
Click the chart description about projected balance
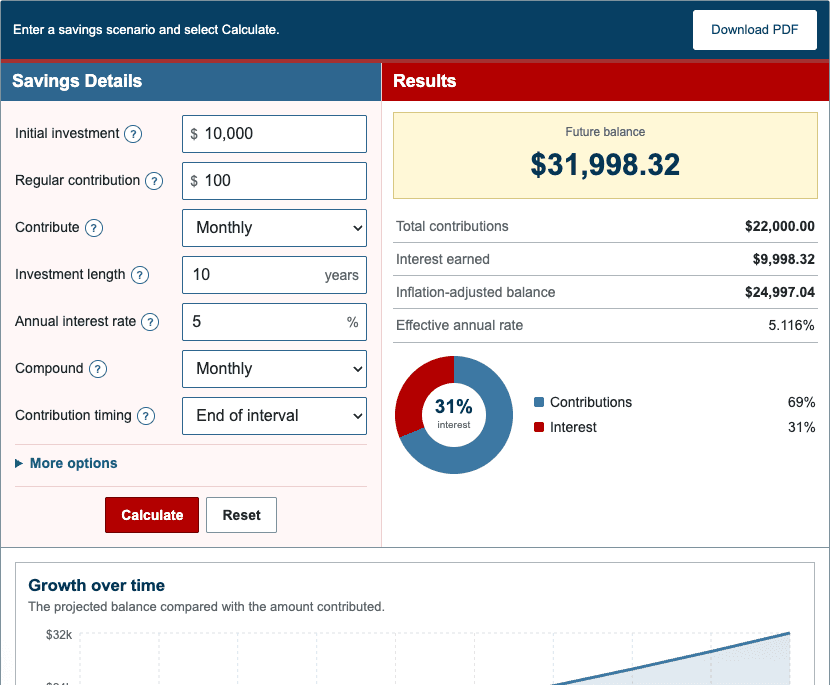pos(206,607)
